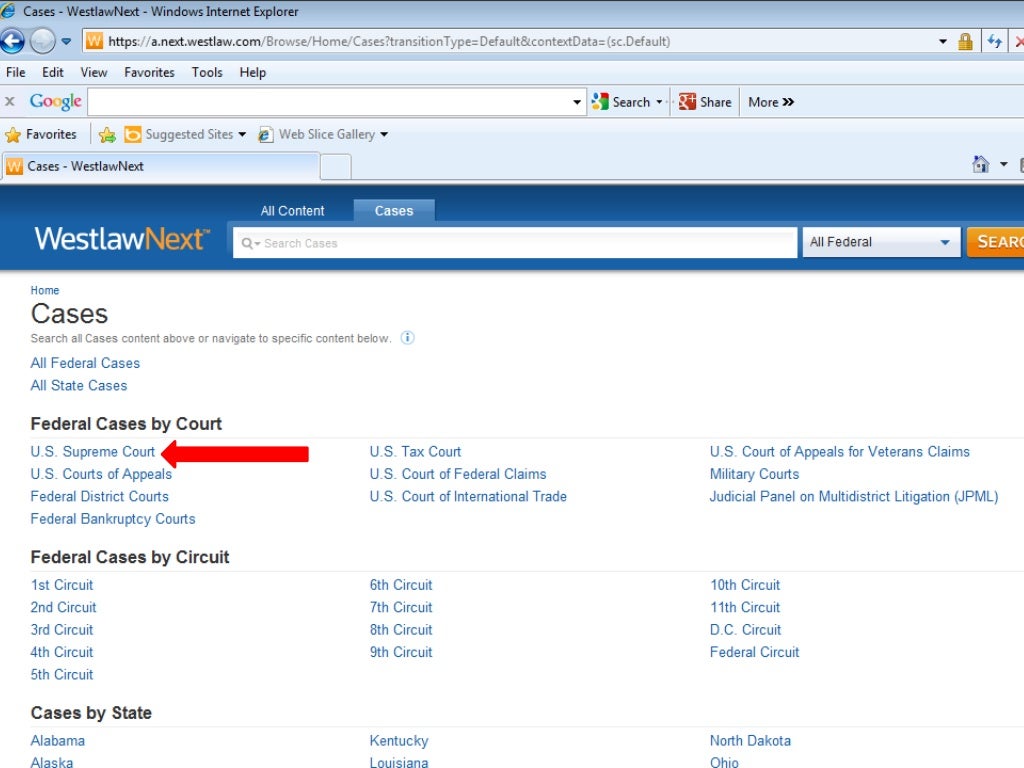
Task: Expand the More toolbar options
Action: point(771,102)
